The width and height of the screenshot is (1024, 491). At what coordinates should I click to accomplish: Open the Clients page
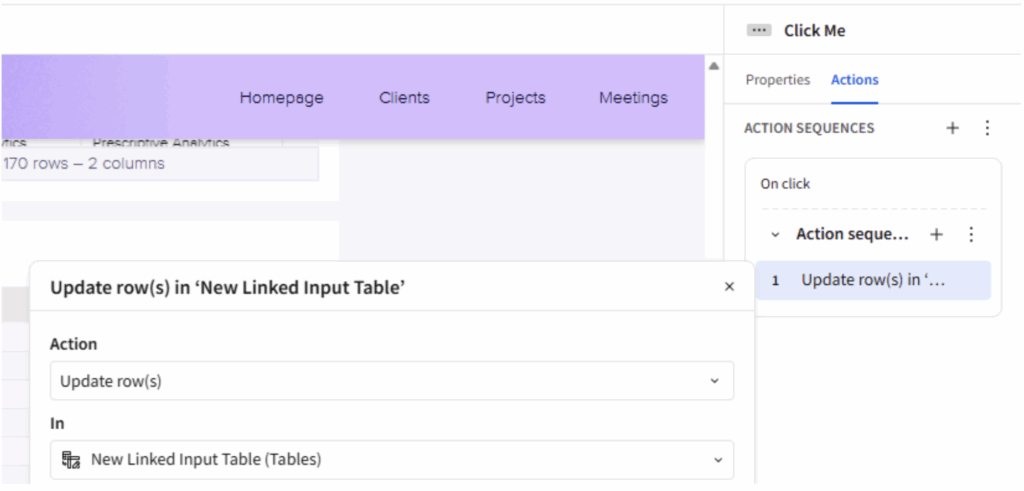(404, 98)
